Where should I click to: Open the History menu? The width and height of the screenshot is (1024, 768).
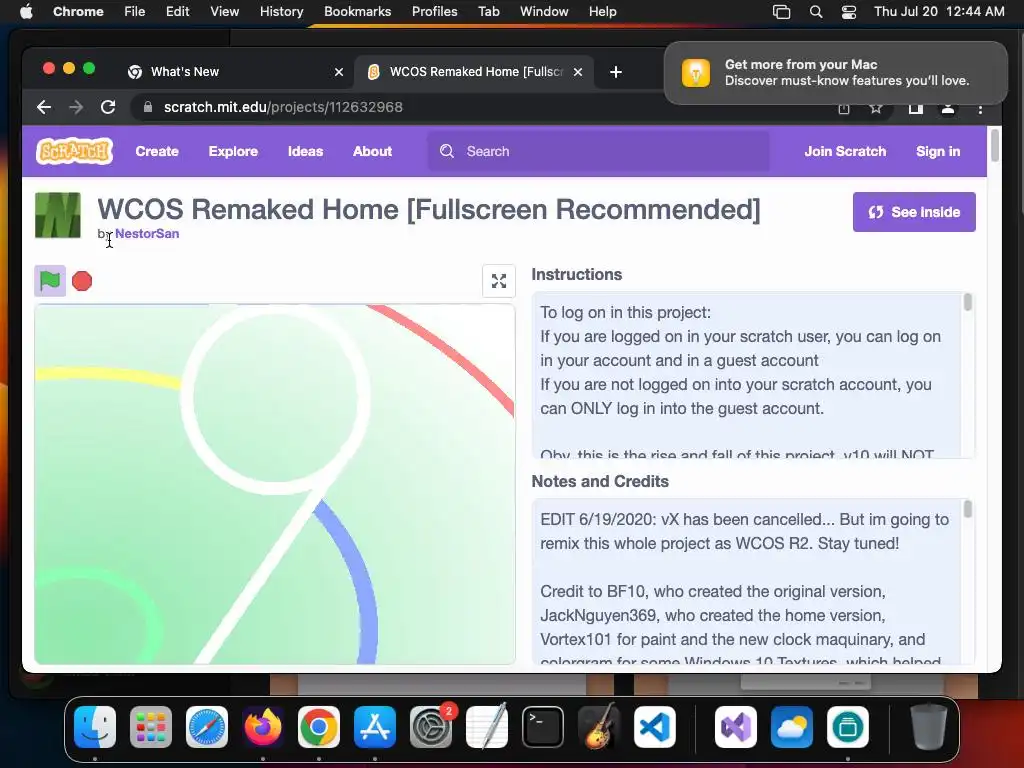281,12
